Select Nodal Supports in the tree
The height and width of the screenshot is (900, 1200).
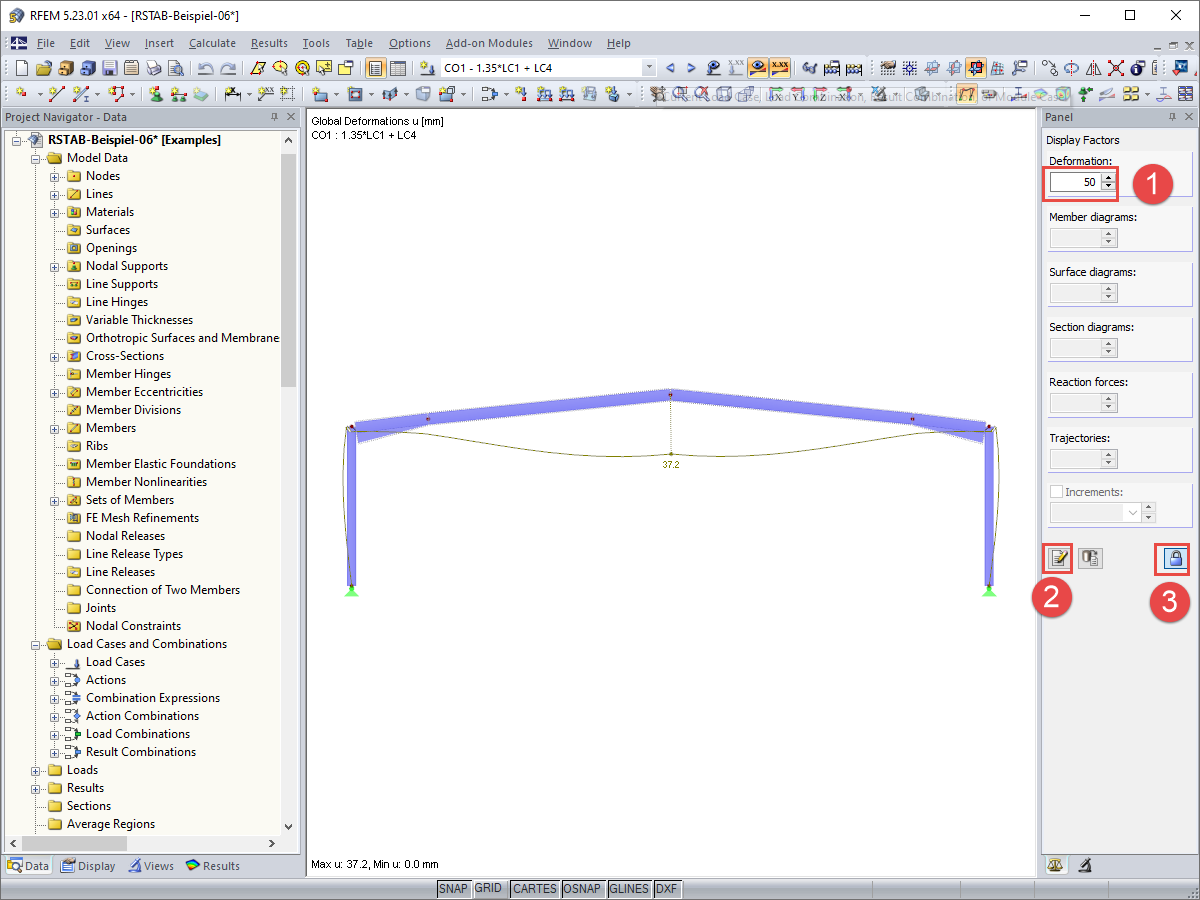click(x=126, y=266)
